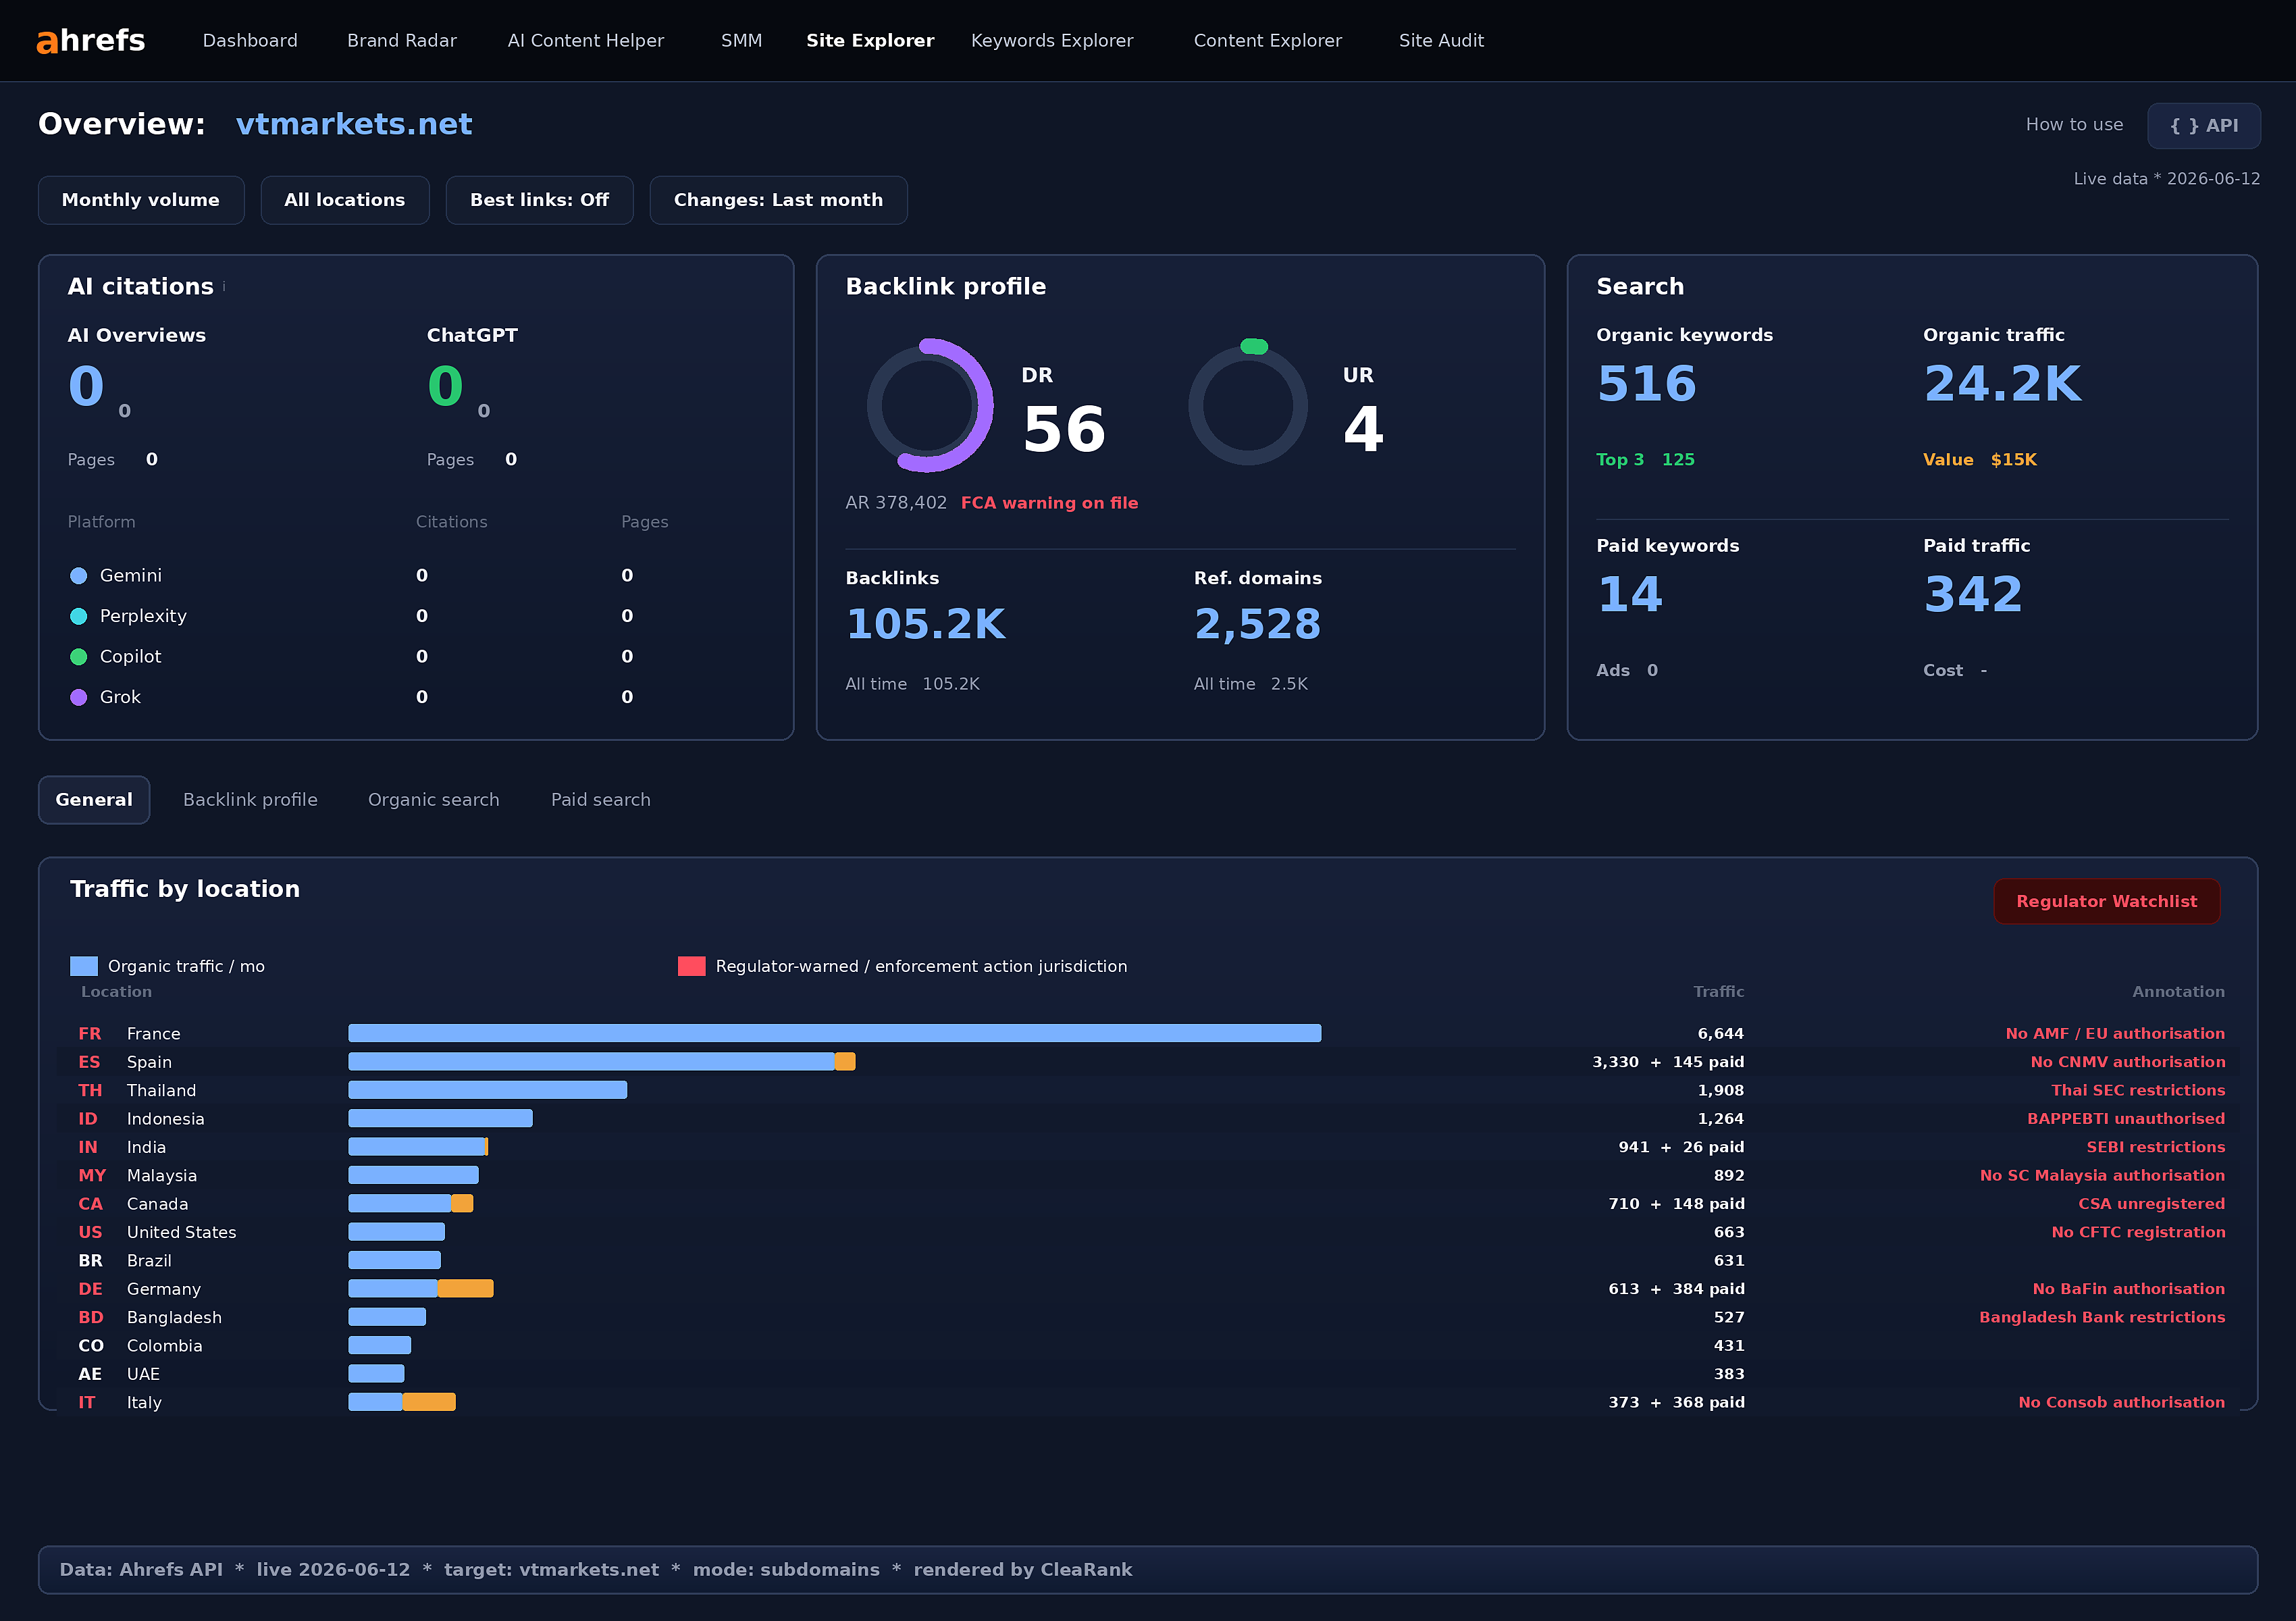This screenshot has height=1621, width=2296.
Task: Switch to Organic search tab
Action: click(x=434, y=800)
